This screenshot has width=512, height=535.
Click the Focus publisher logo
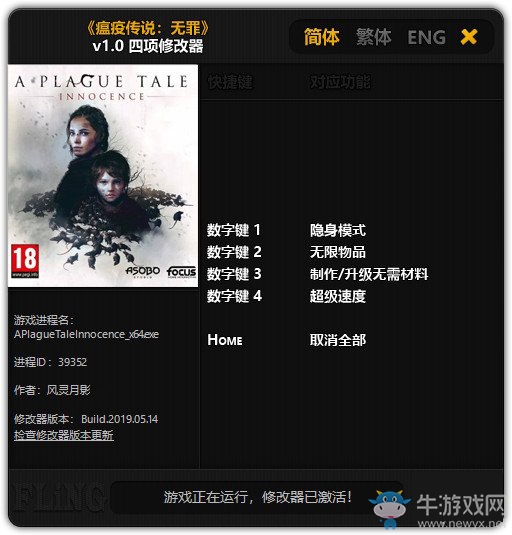(181, 272)
